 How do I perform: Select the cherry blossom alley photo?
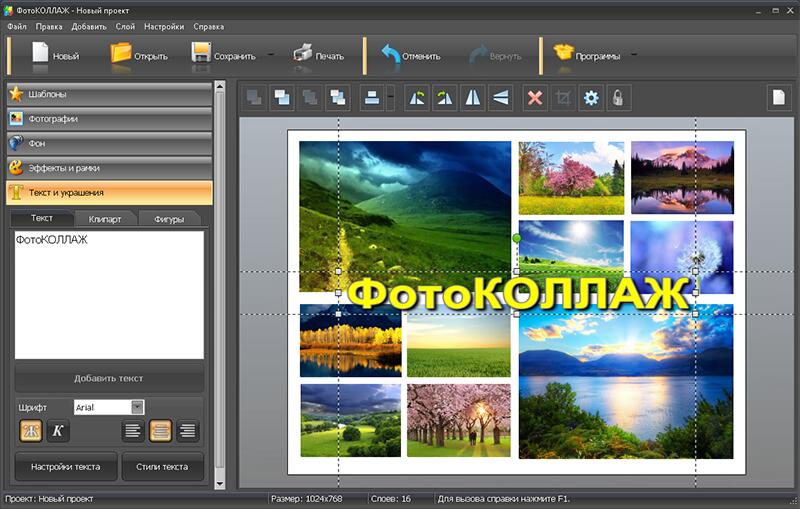(458, 420)
